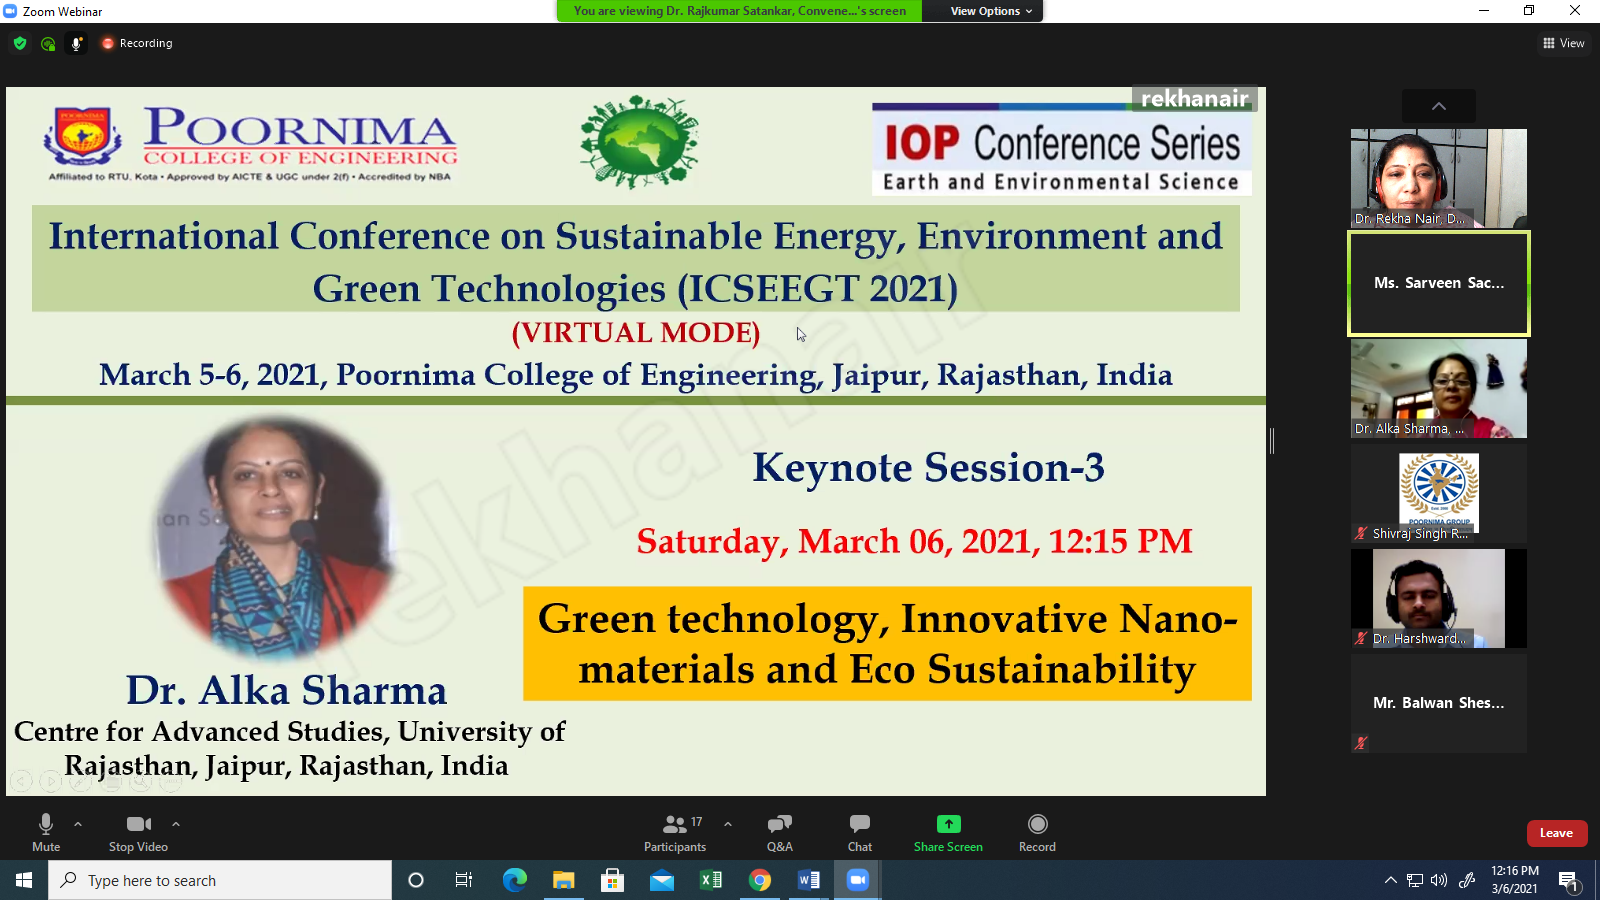Click the green Share Screen button
The image size is (1600, 900).
point(948,832)
